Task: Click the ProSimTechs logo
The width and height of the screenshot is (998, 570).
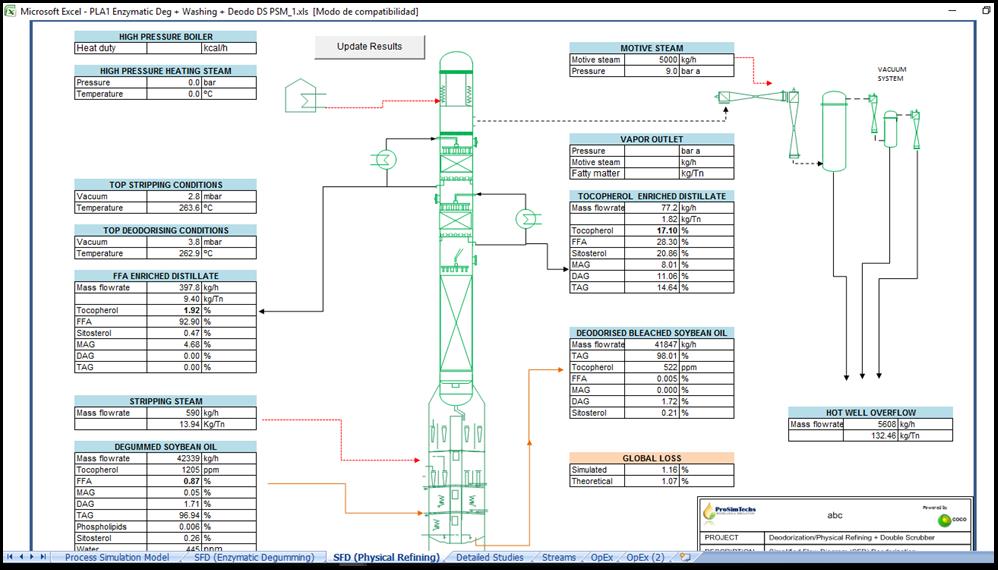Action: 731,511
